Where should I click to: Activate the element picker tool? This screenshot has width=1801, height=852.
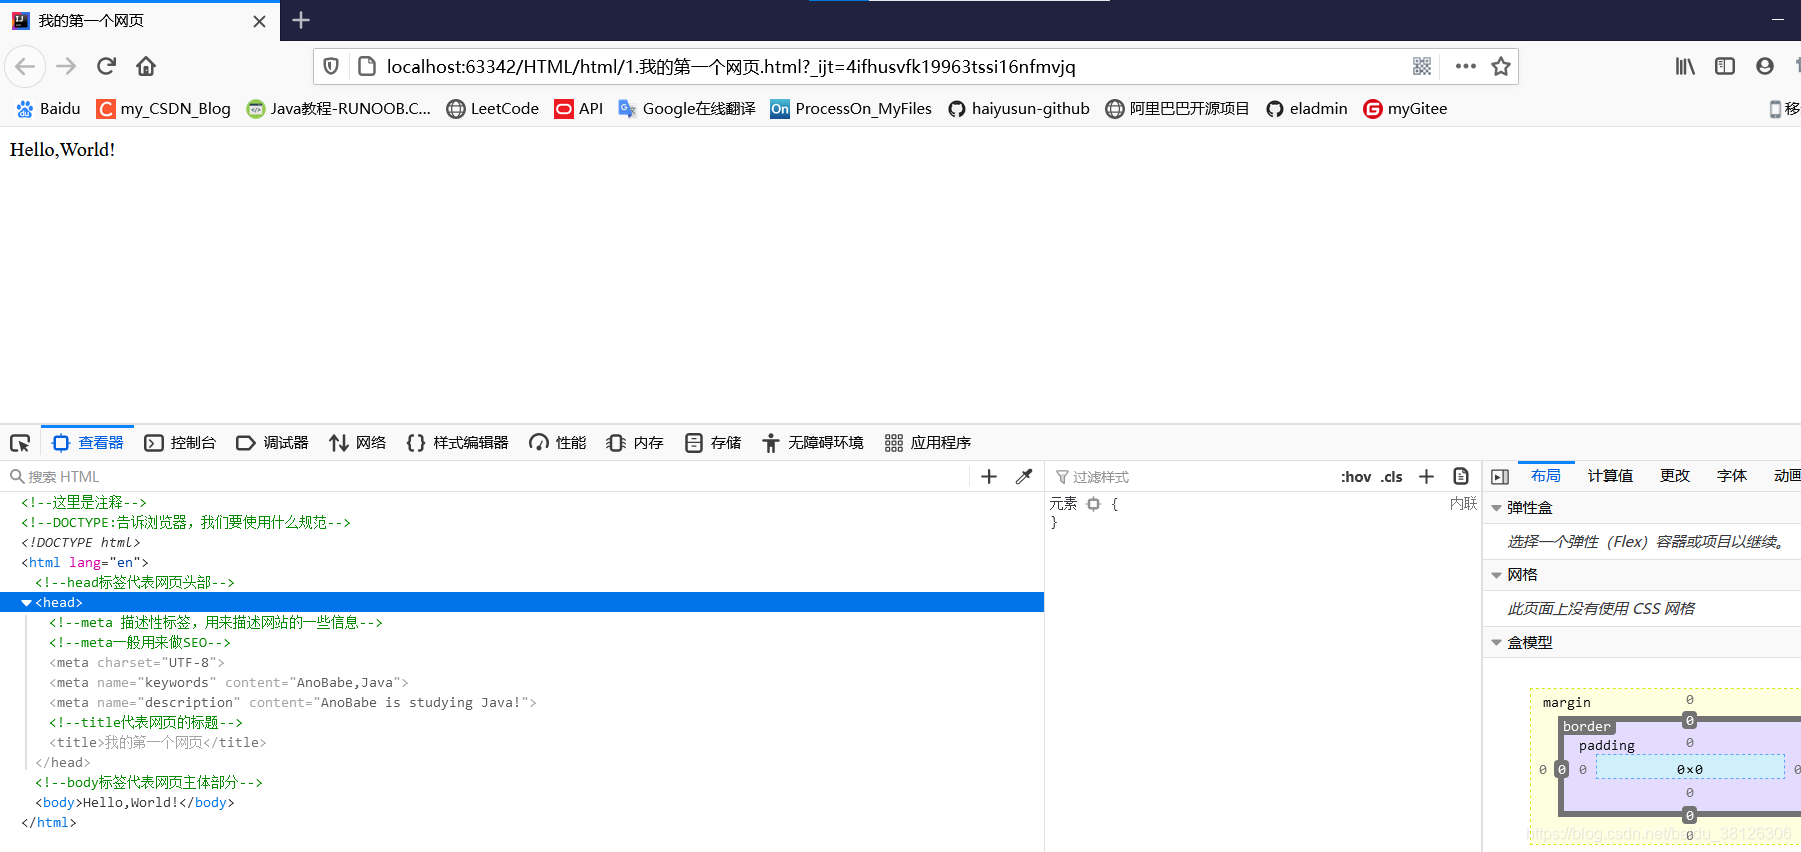(x=20, y=443)
